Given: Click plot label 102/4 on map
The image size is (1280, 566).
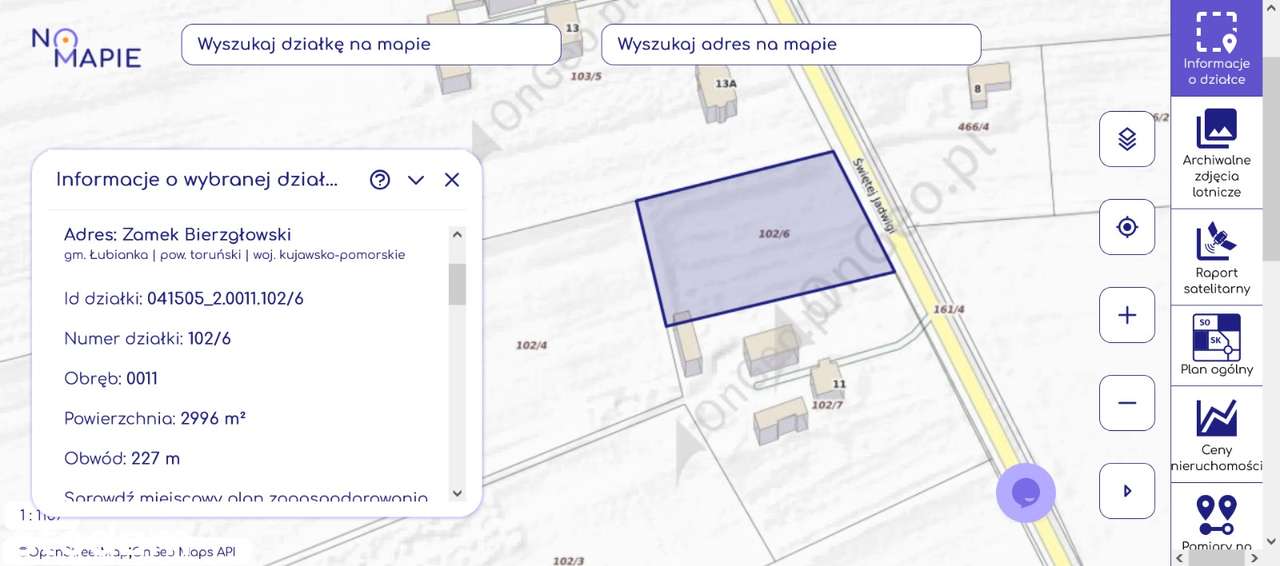Looking at the screenshot, I should pos(531,345).
